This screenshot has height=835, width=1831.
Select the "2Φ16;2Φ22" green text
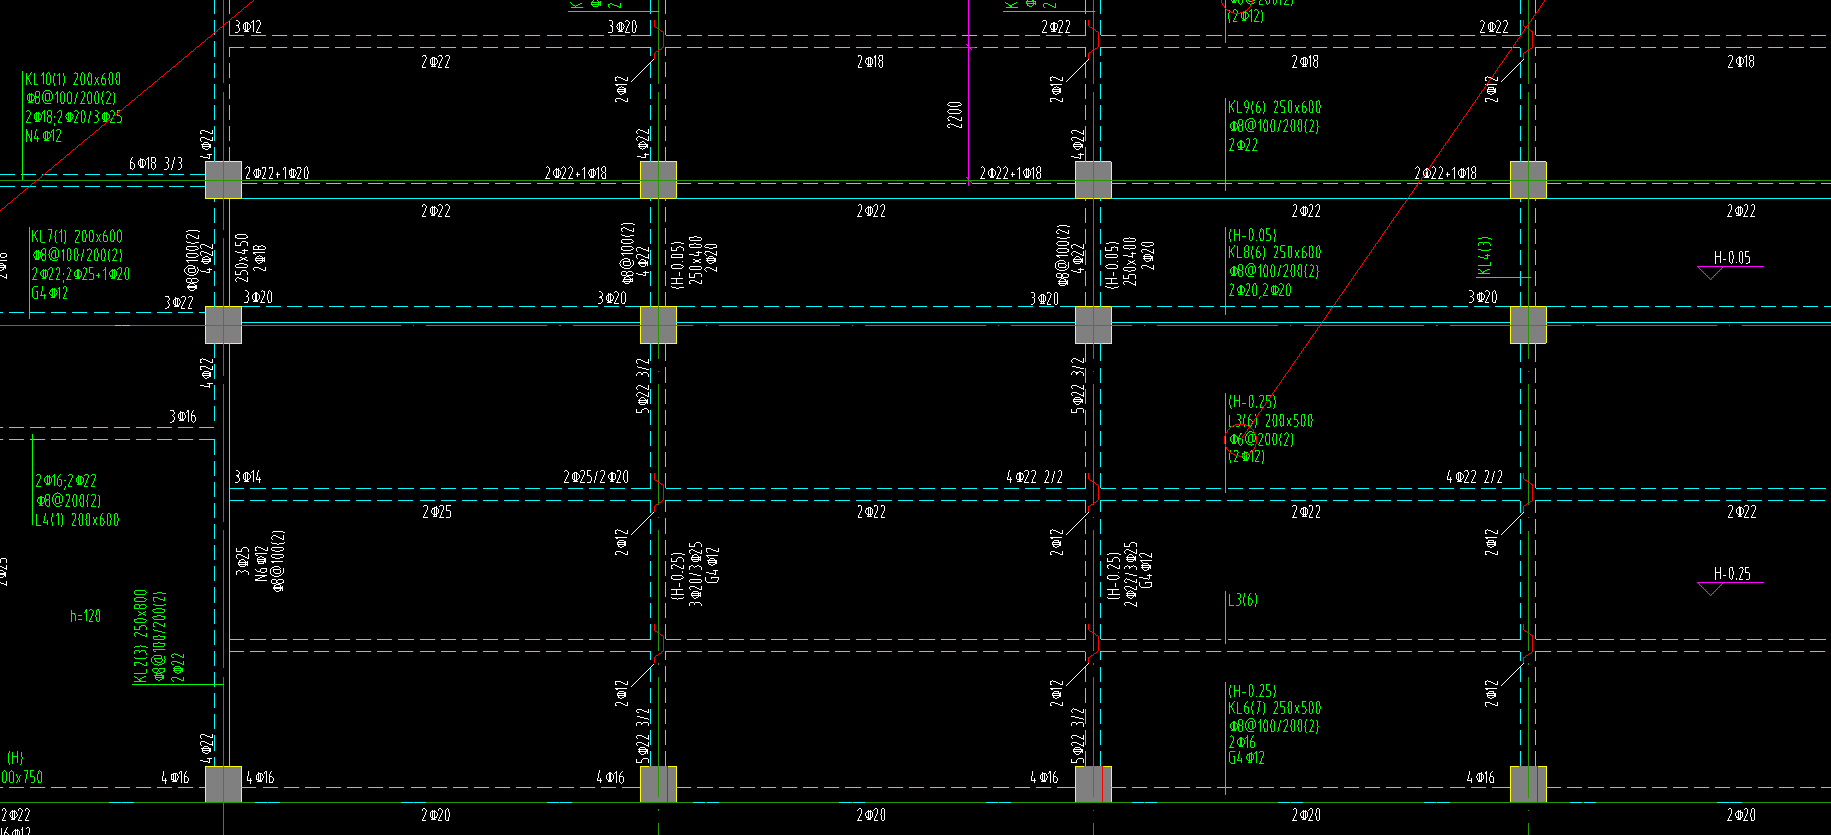[x=66, y=481]
